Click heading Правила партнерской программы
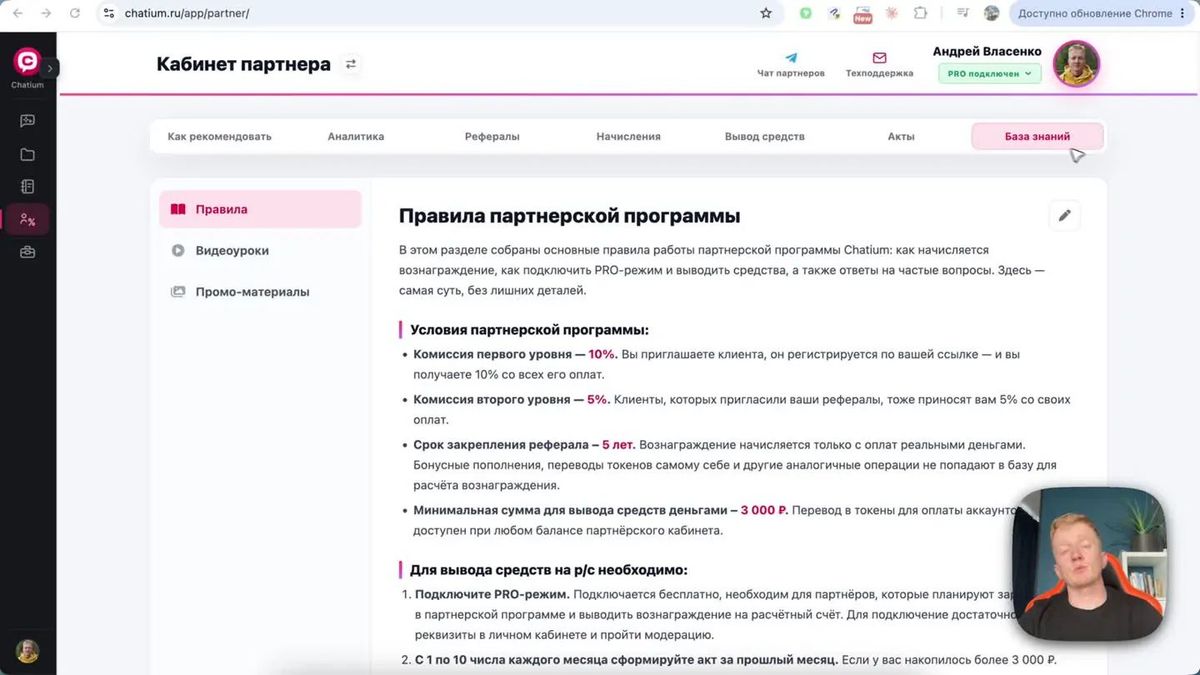 pos(569,216)
